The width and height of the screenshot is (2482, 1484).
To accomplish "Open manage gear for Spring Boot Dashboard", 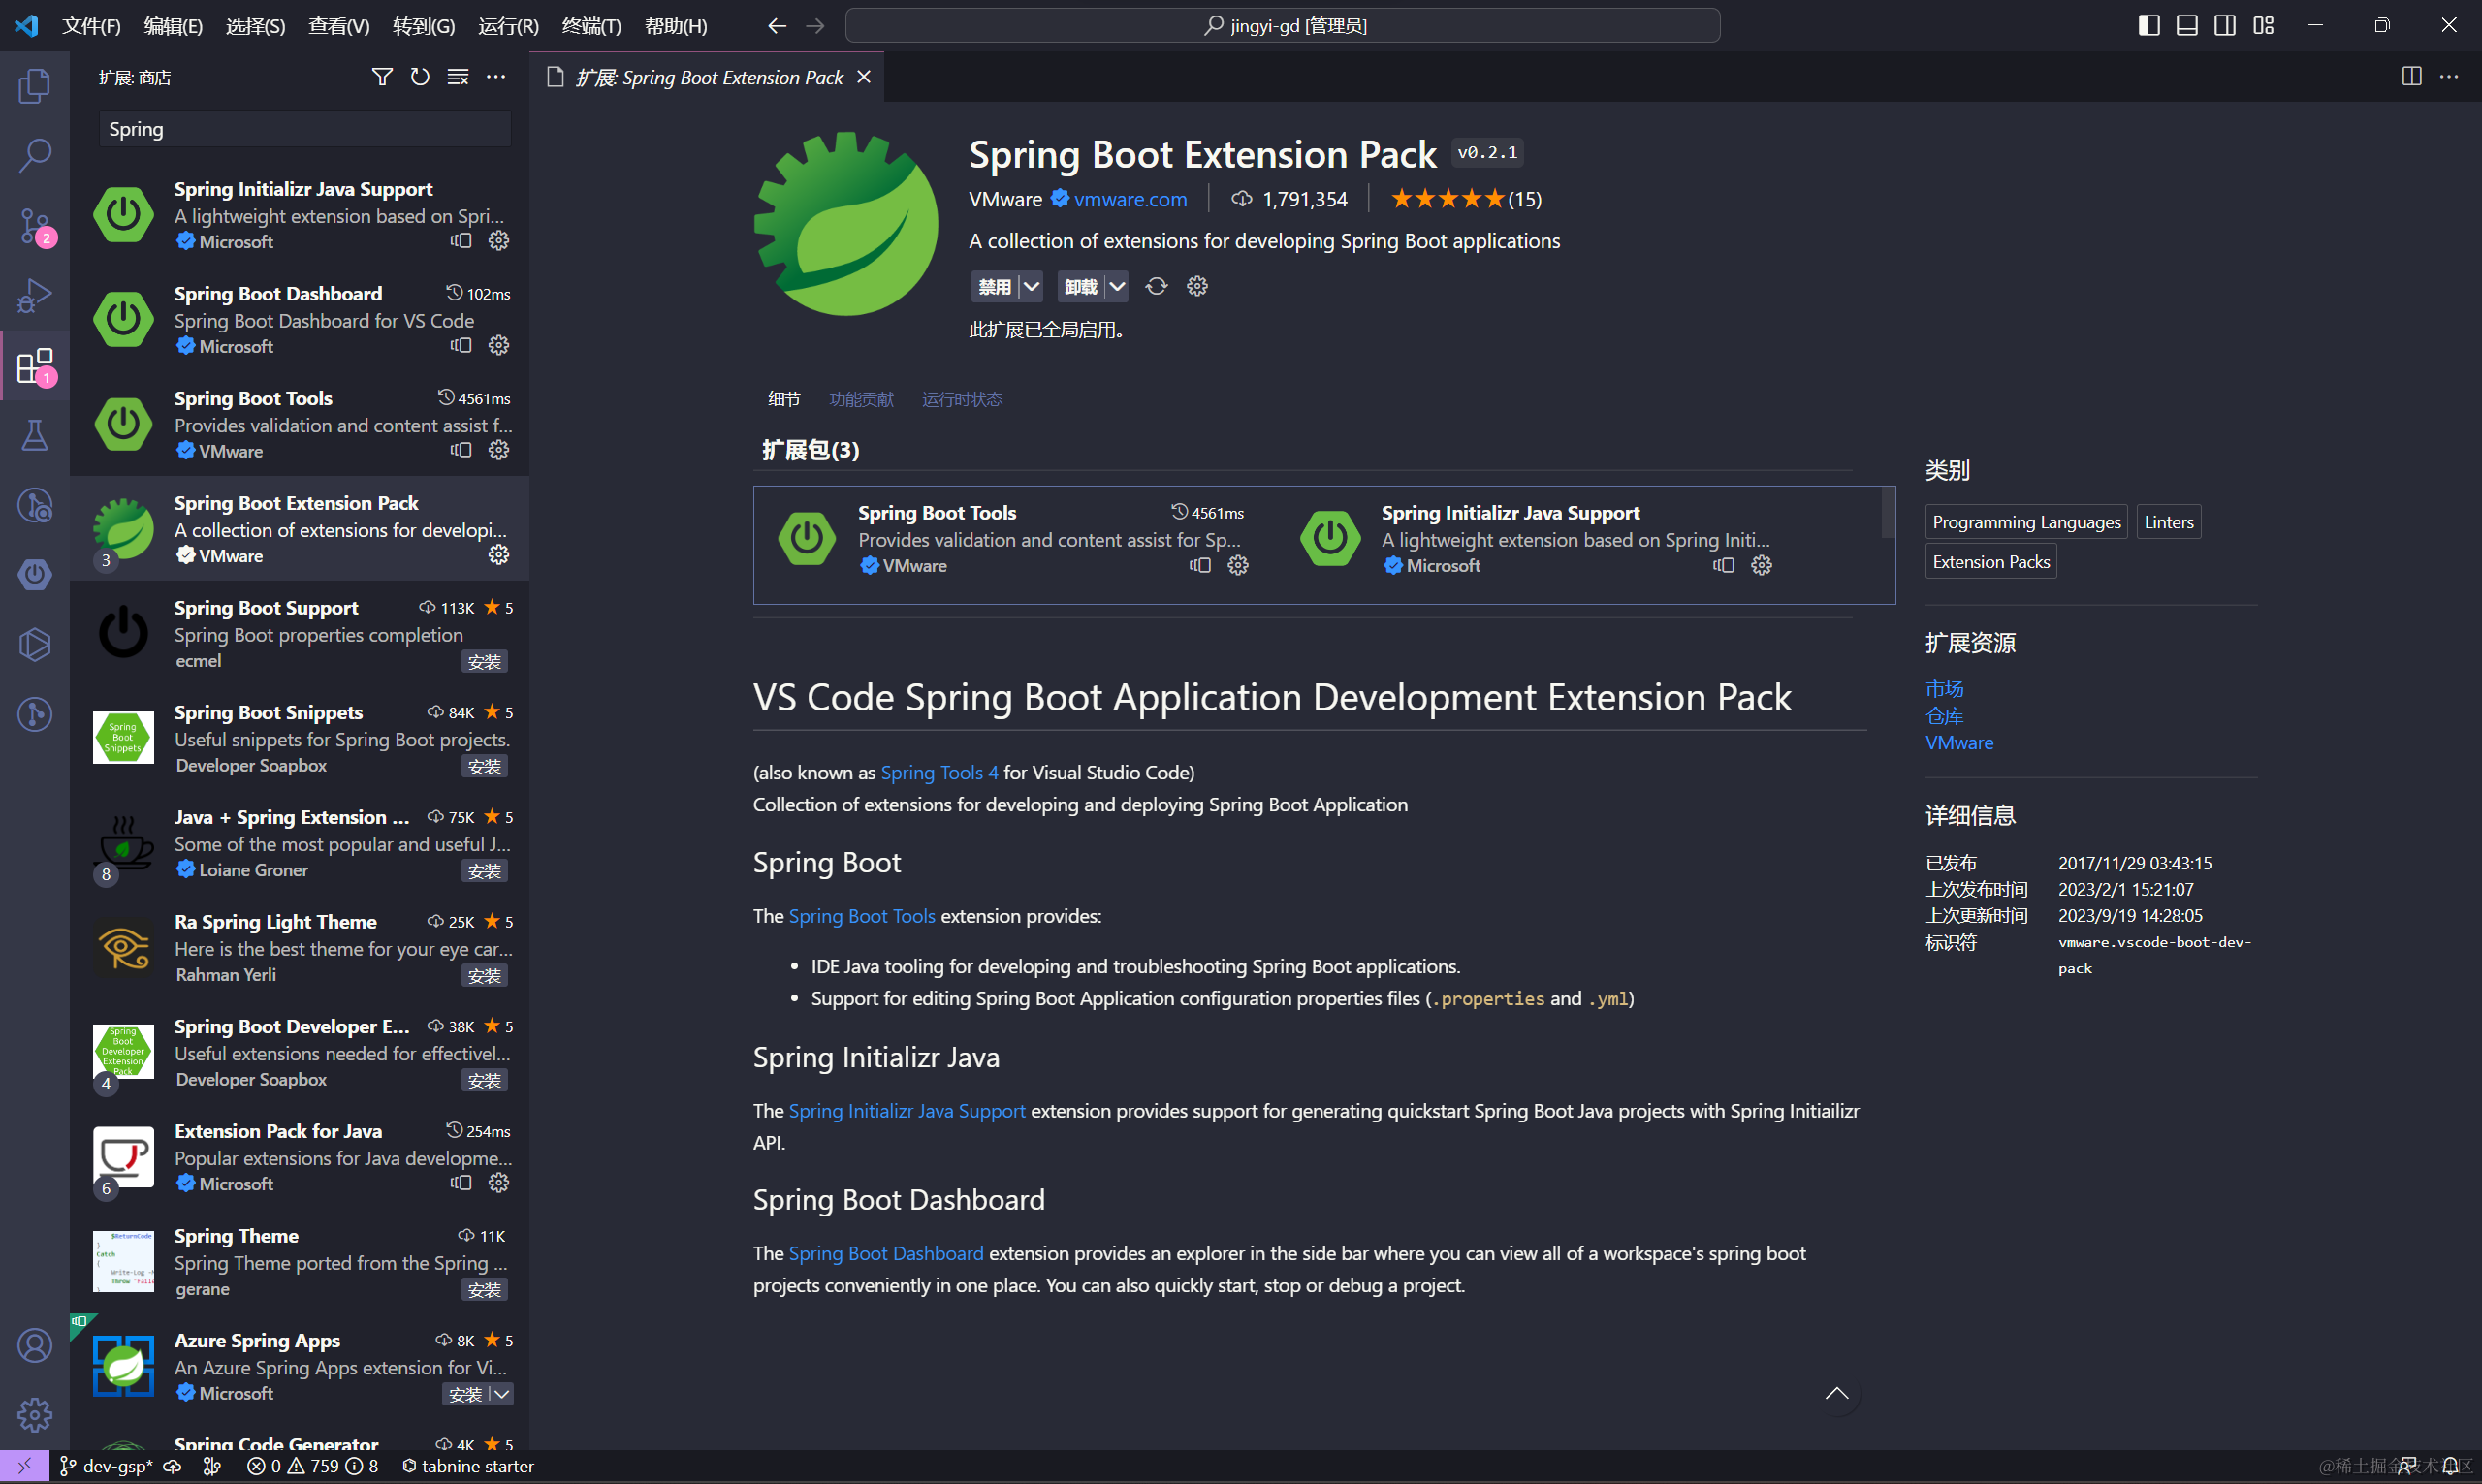I will [x=499, y=346].
